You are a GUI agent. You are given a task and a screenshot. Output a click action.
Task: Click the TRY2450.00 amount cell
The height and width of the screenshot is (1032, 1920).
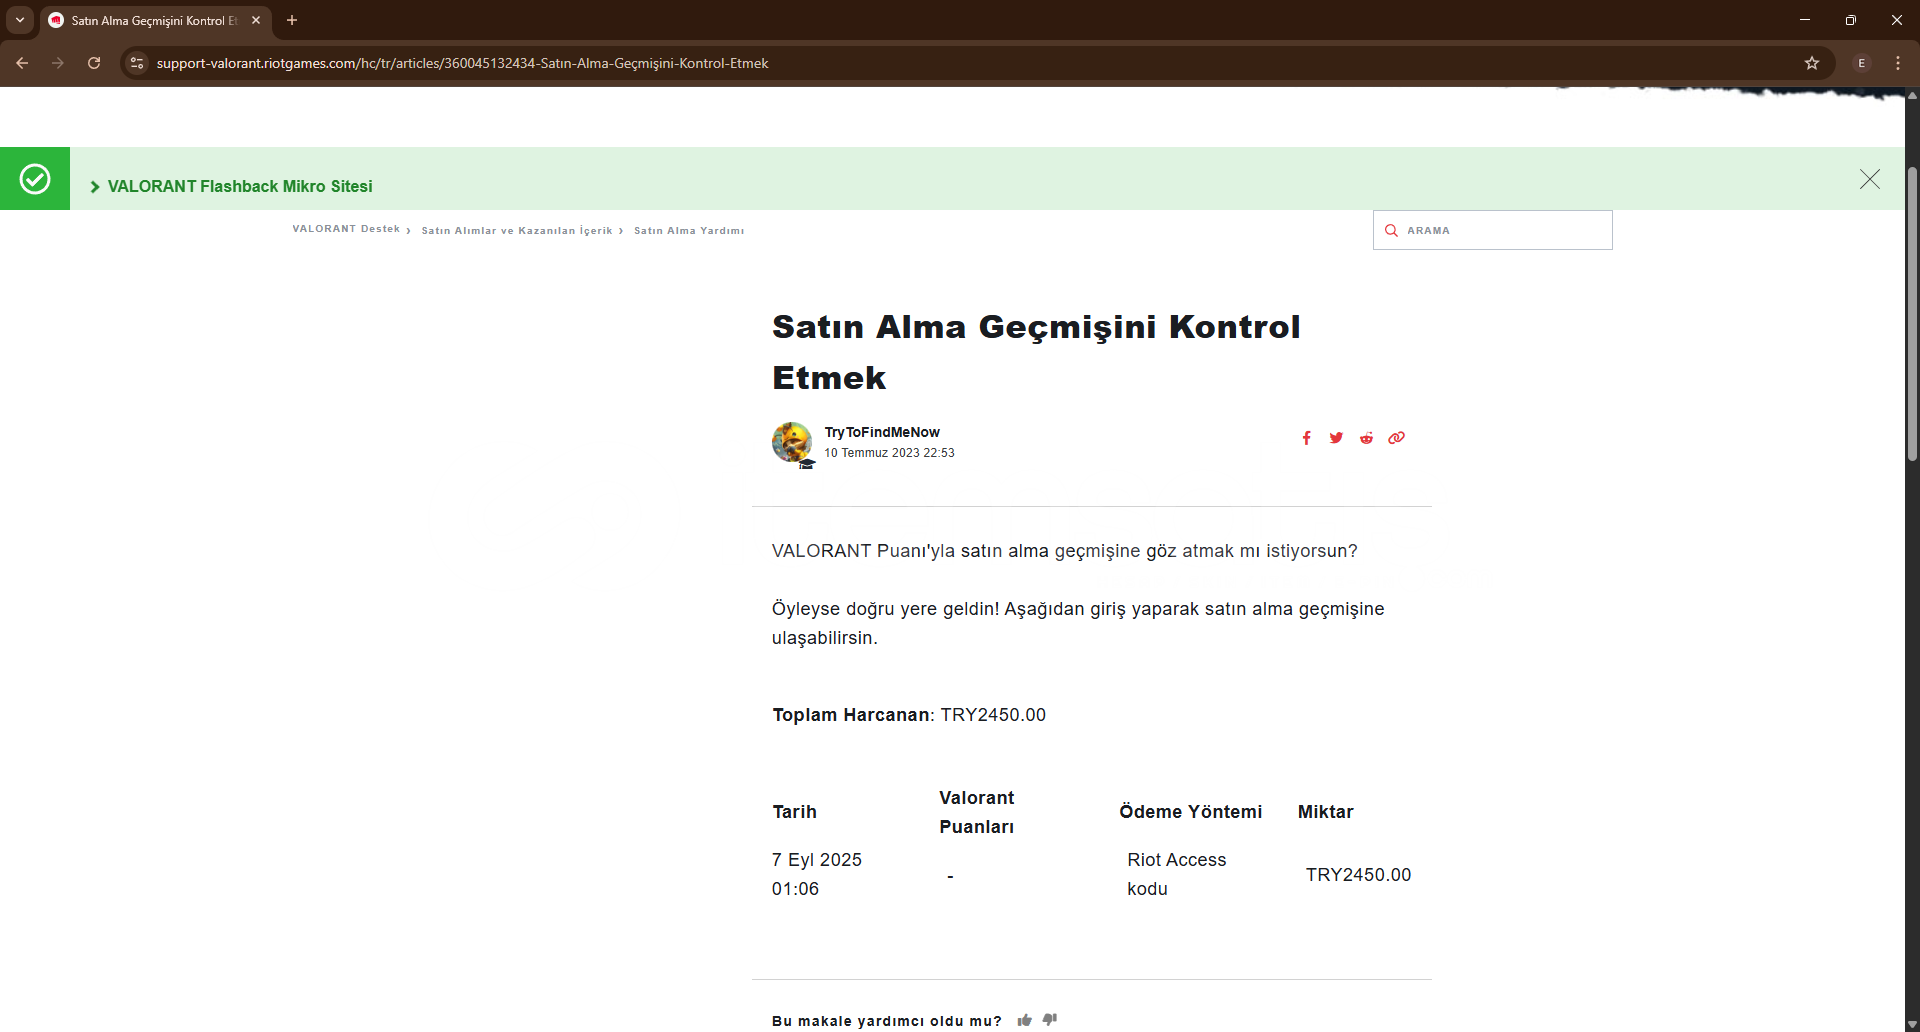pyautogui.click(x=1359, y=875)
